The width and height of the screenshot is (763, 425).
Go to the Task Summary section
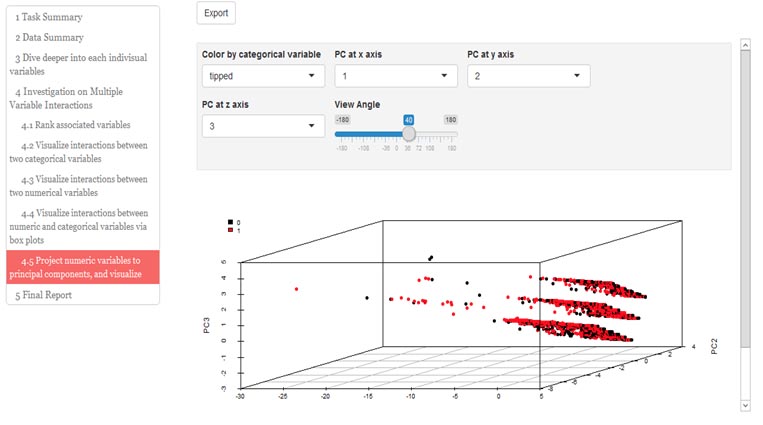click(49, 17)
